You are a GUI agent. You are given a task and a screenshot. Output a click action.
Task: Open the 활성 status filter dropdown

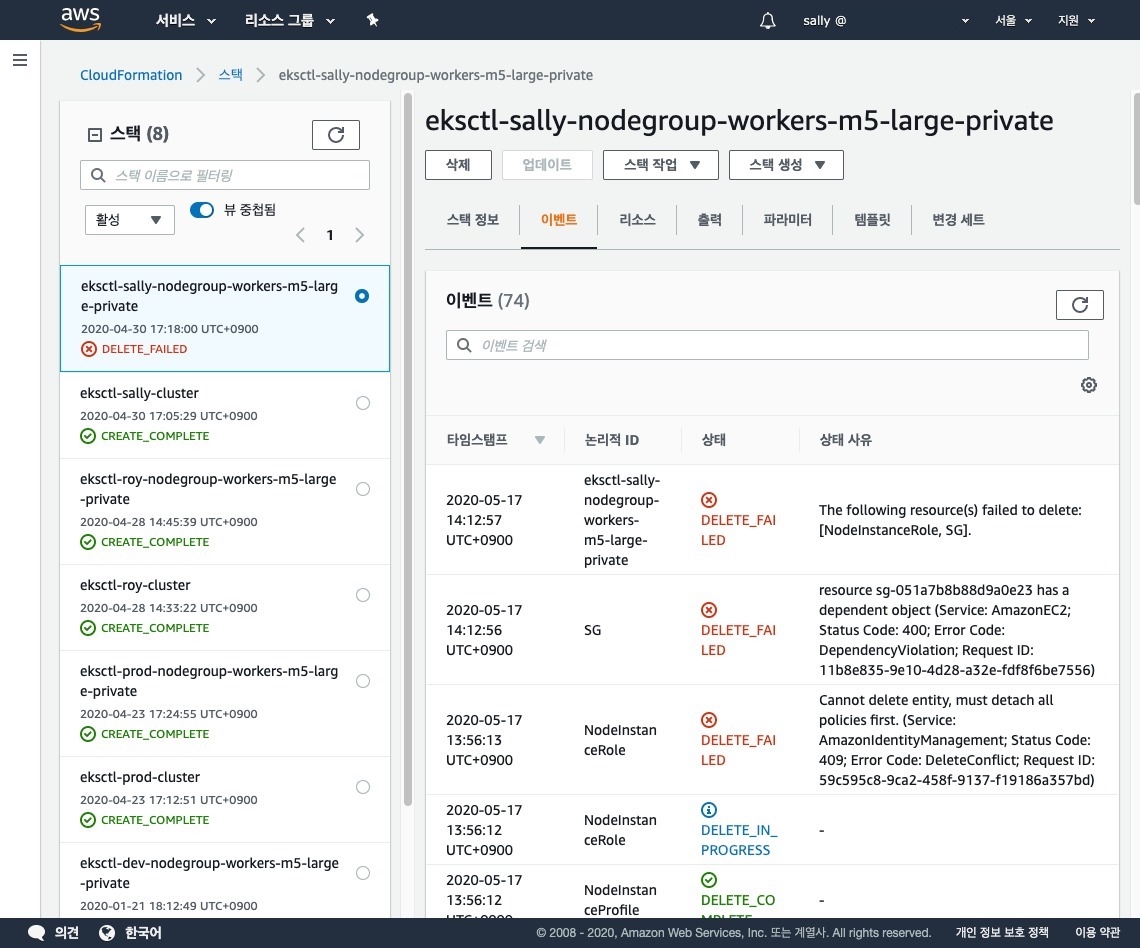click(x=129, y=220)
